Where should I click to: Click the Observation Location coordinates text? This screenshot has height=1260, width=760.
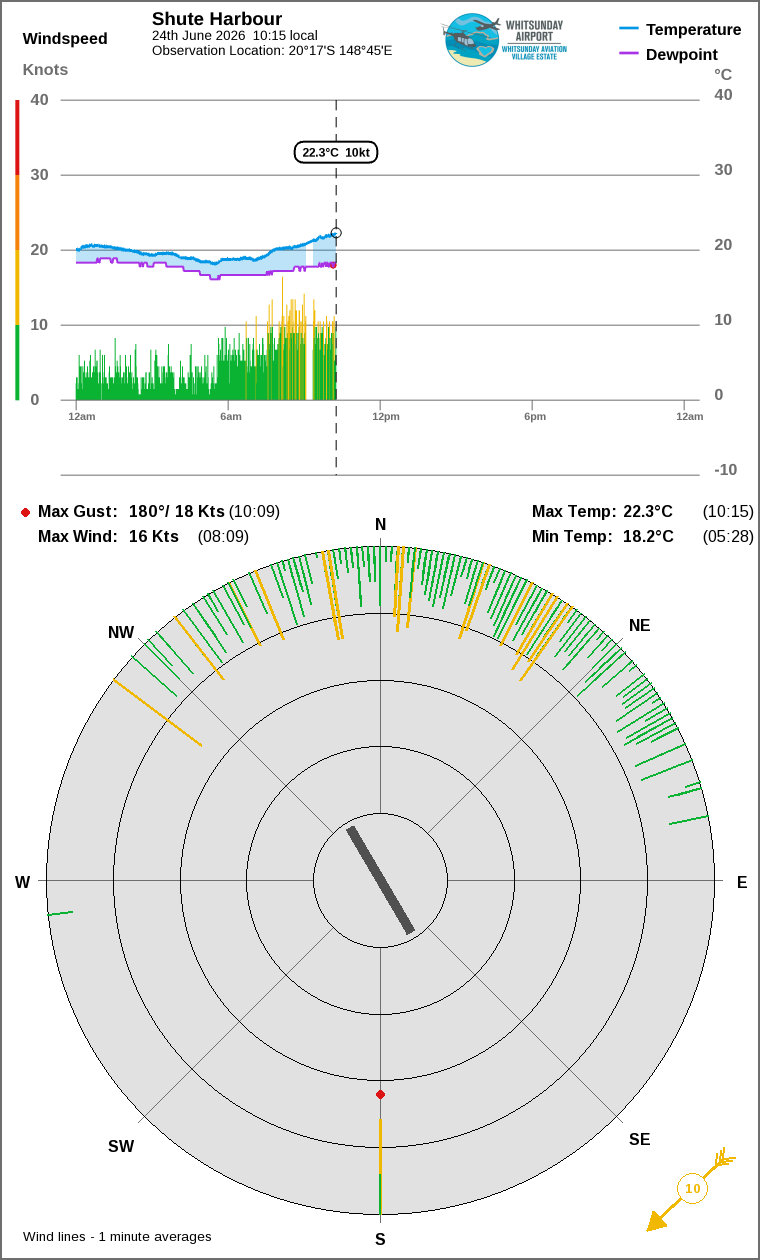[x=272, y=50]
